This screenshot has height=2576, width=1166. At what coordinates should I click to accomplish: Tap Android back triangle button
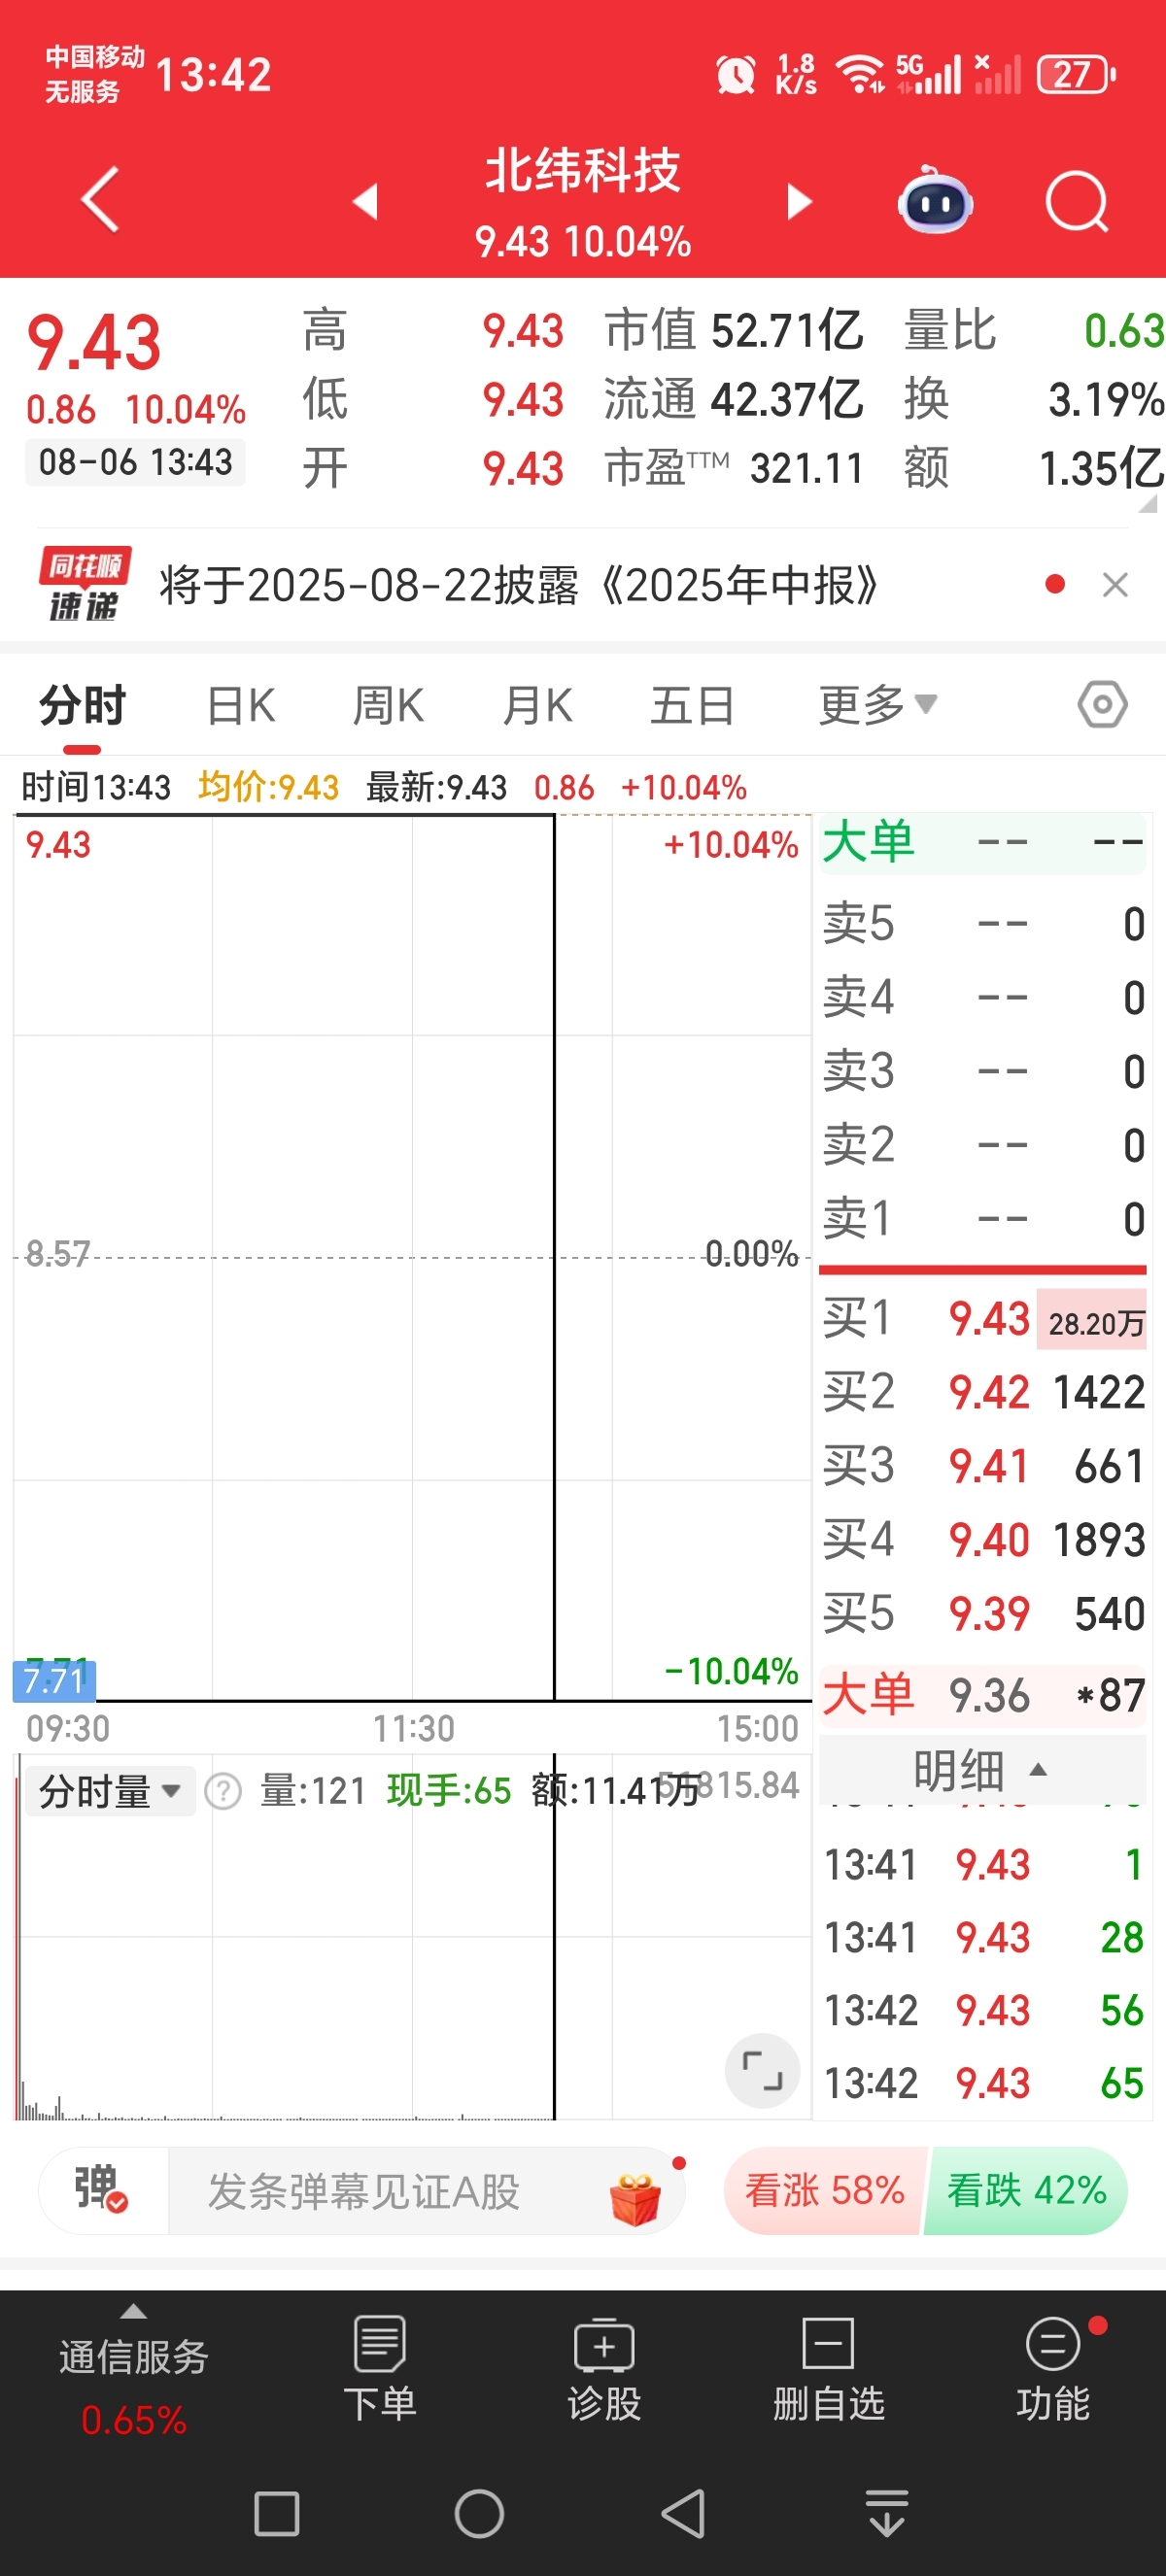click(x=684, y=2513)
